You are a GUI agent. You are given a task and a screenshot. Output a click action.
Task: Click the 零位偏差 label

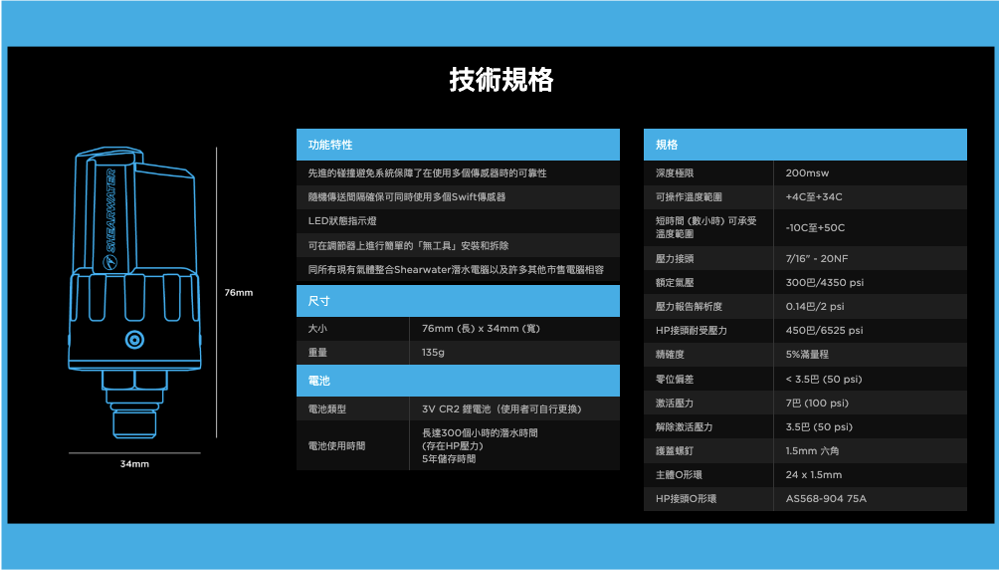tap(675, 379)
